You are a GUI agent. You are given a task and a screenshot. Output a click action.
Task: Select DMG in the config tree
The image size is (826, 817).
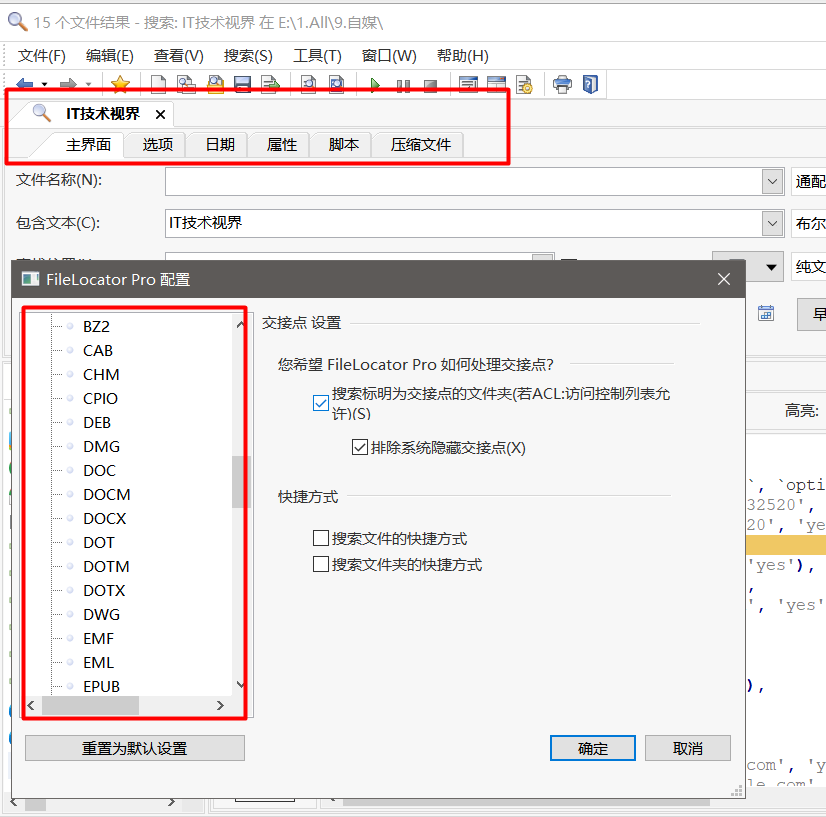click(x=102, y=447)
